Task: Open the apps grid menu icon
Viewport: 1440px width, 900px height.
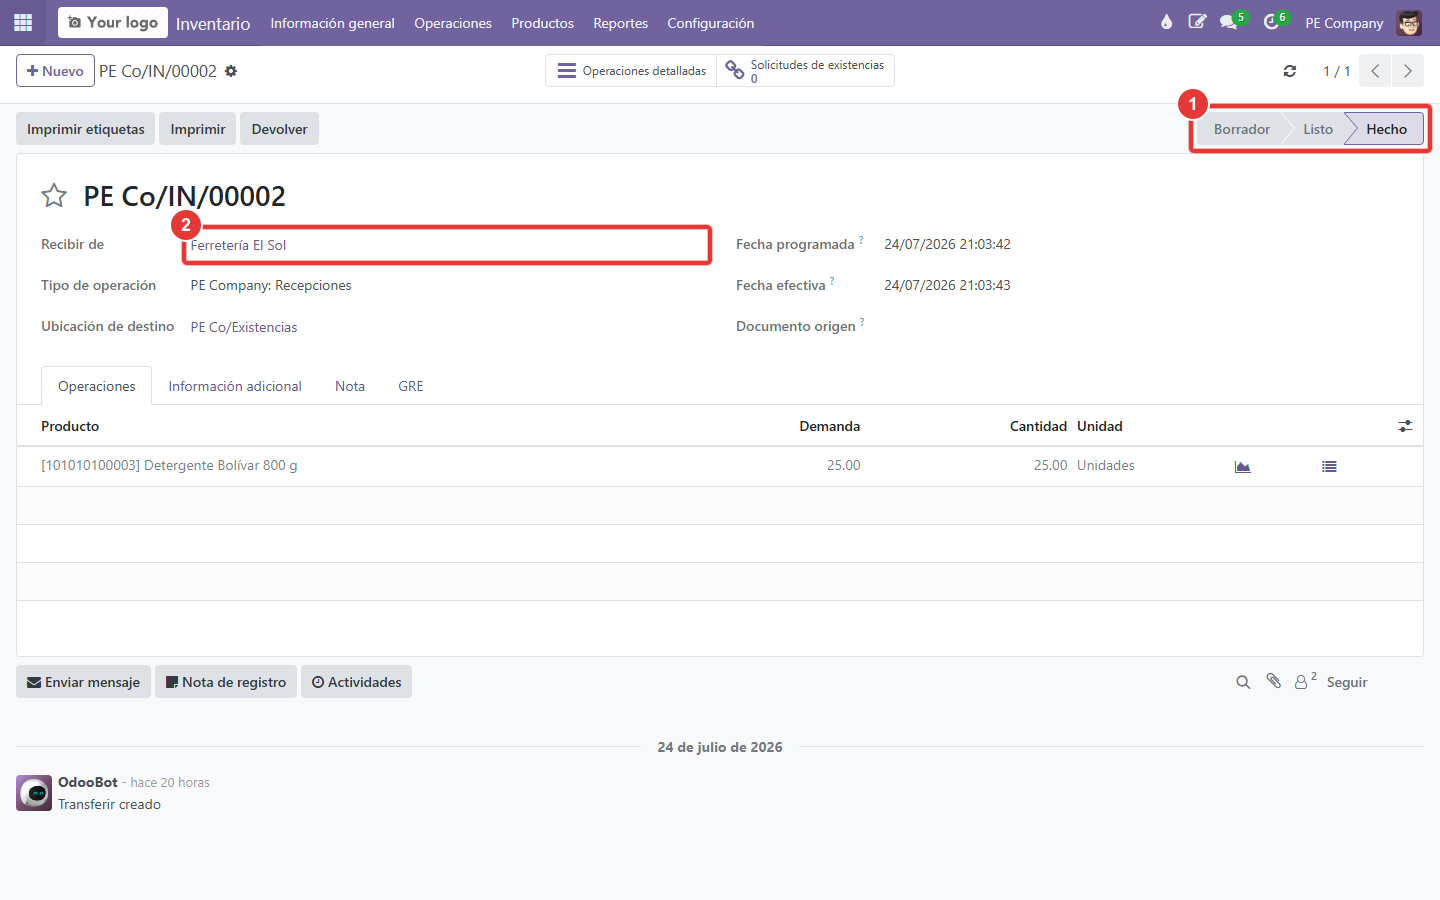Action: point(23,22)
